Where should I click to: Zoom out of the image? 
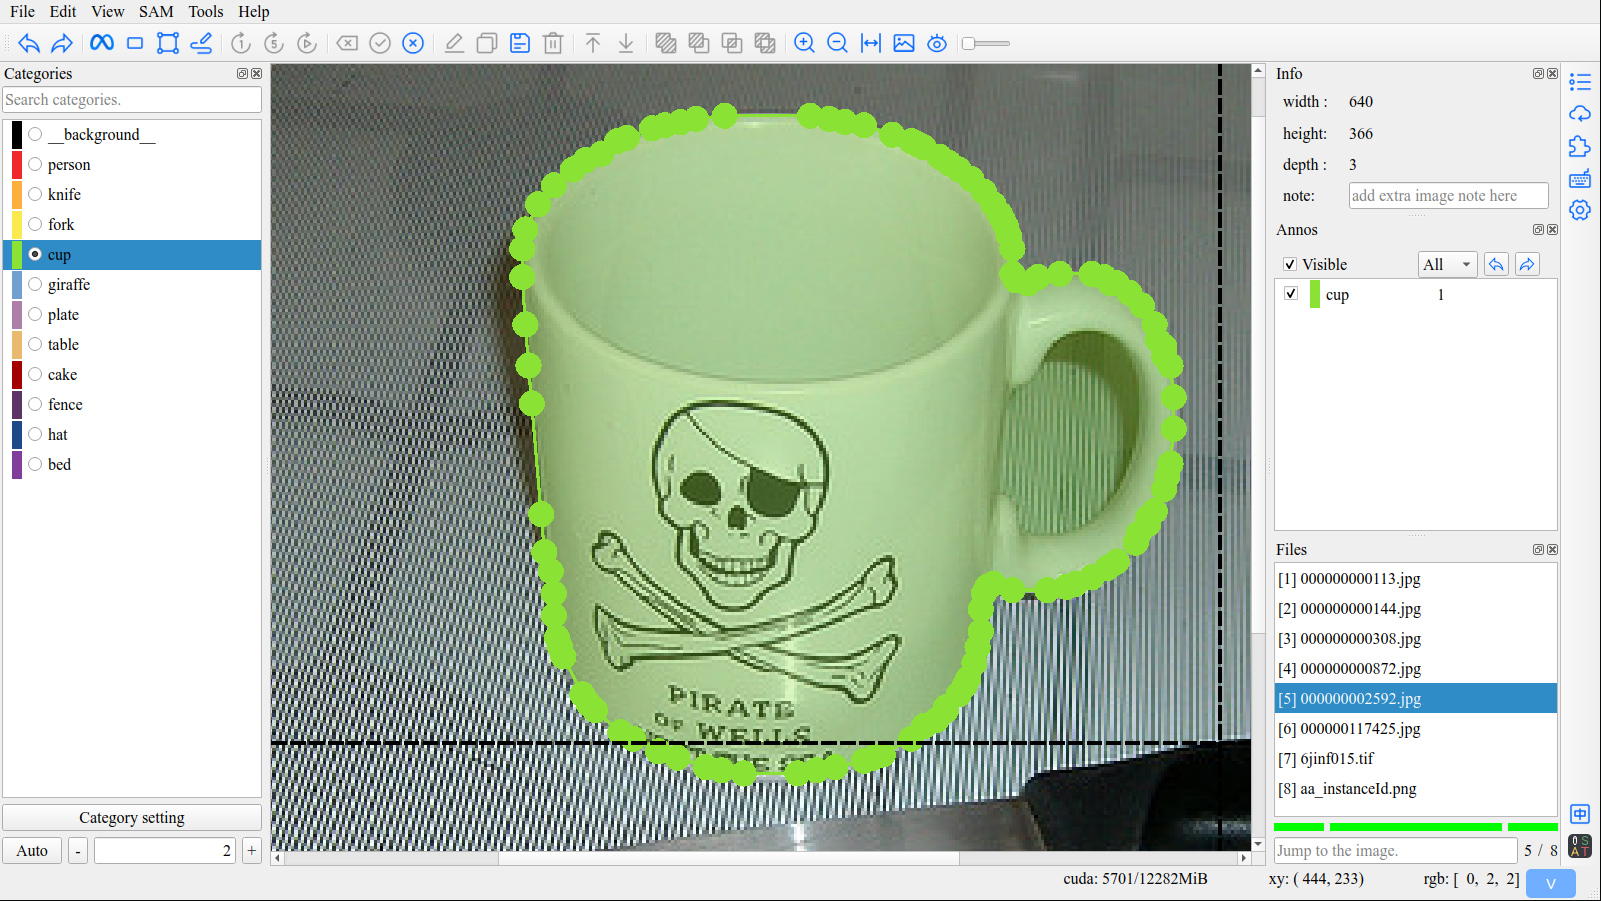(x=838, y=43)
